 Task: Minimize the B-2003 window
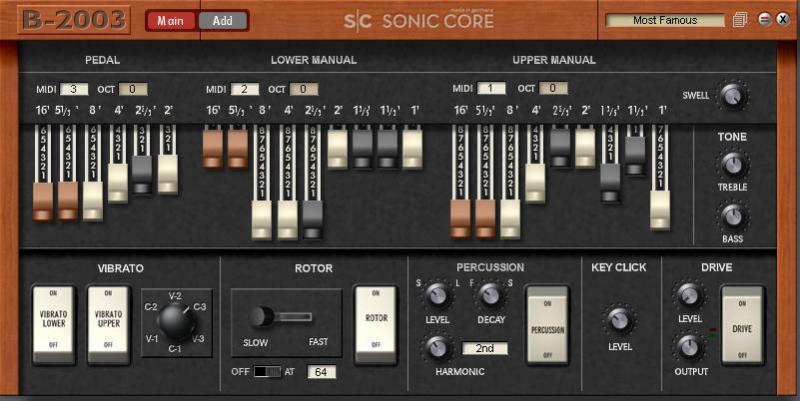(x=764, y=19)
